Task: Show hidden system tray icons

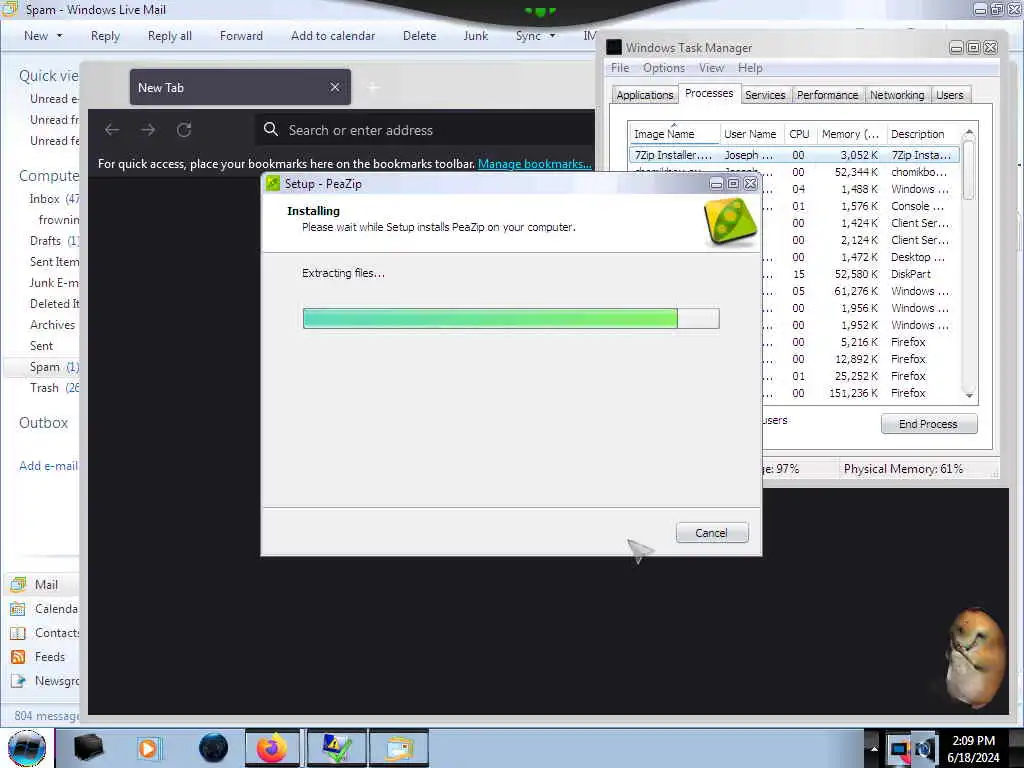Action: point(874,748)
